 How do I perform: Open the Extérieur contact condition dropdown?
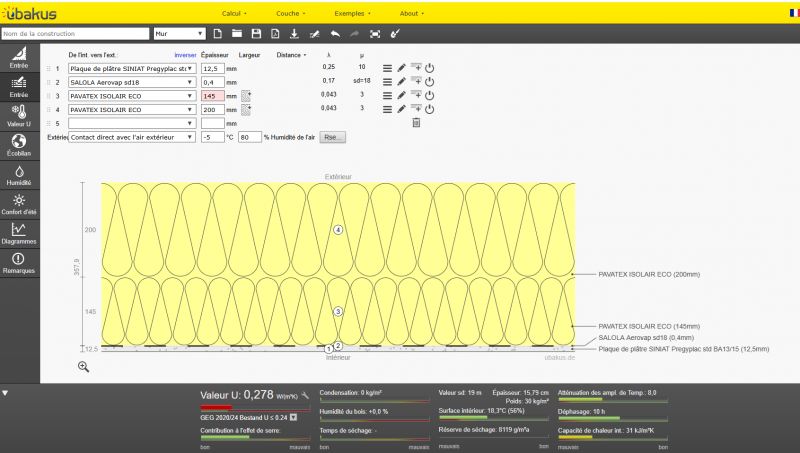click(x=131, y=137)
